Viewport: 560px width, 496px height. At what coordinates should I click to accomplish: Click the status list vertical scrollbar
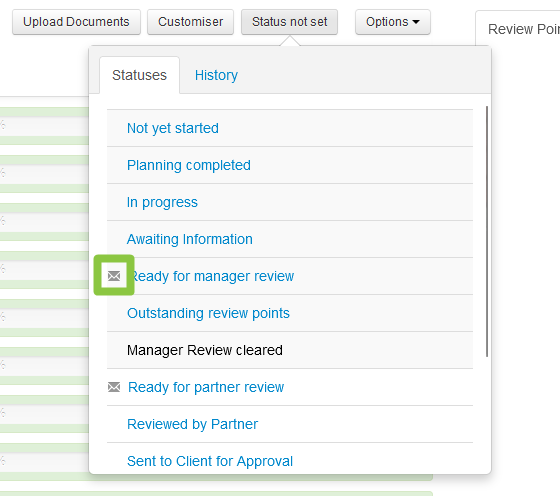(x=486, y=231)
